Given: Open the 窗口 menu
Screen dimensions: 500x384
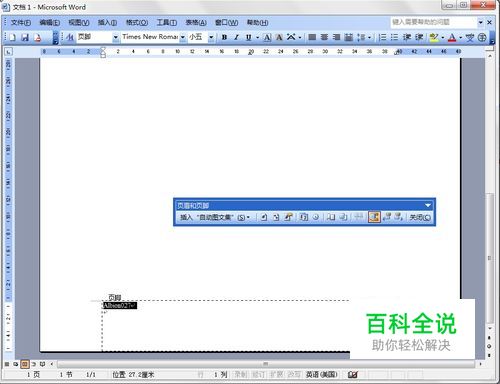Looking at the screenshot, I should tap(226, 23).
